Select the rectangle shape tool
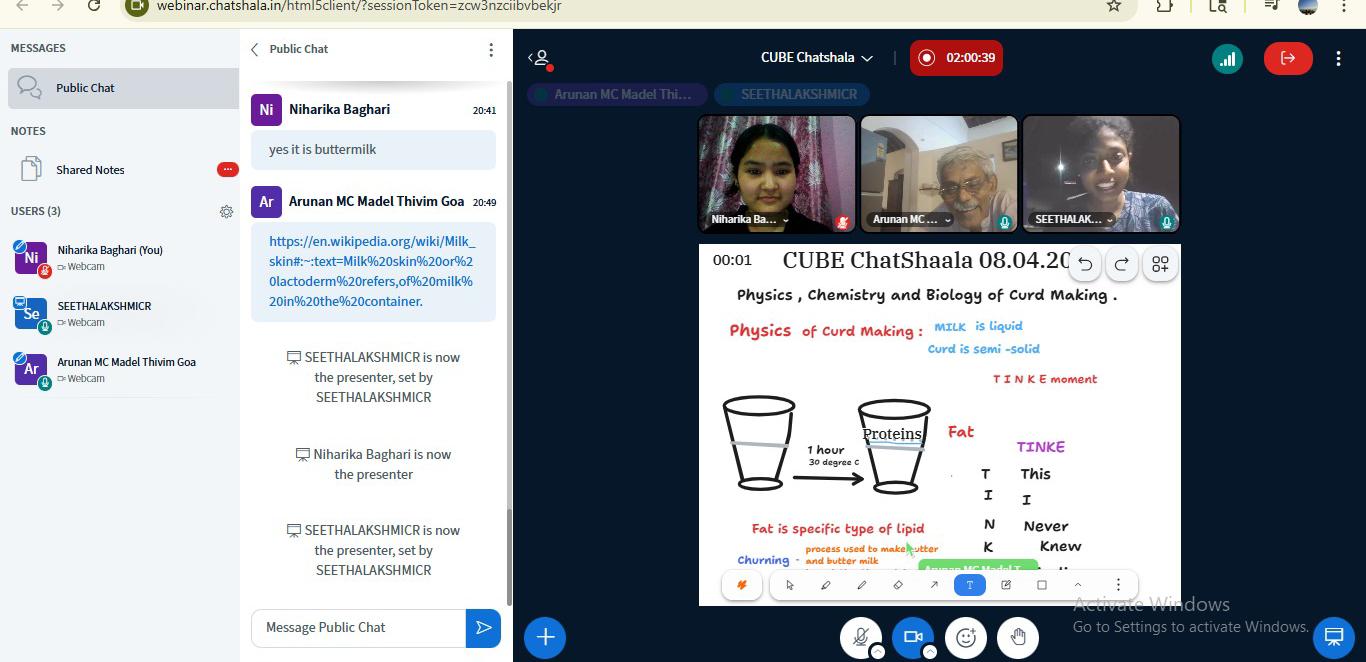 tap(1041, 585)
